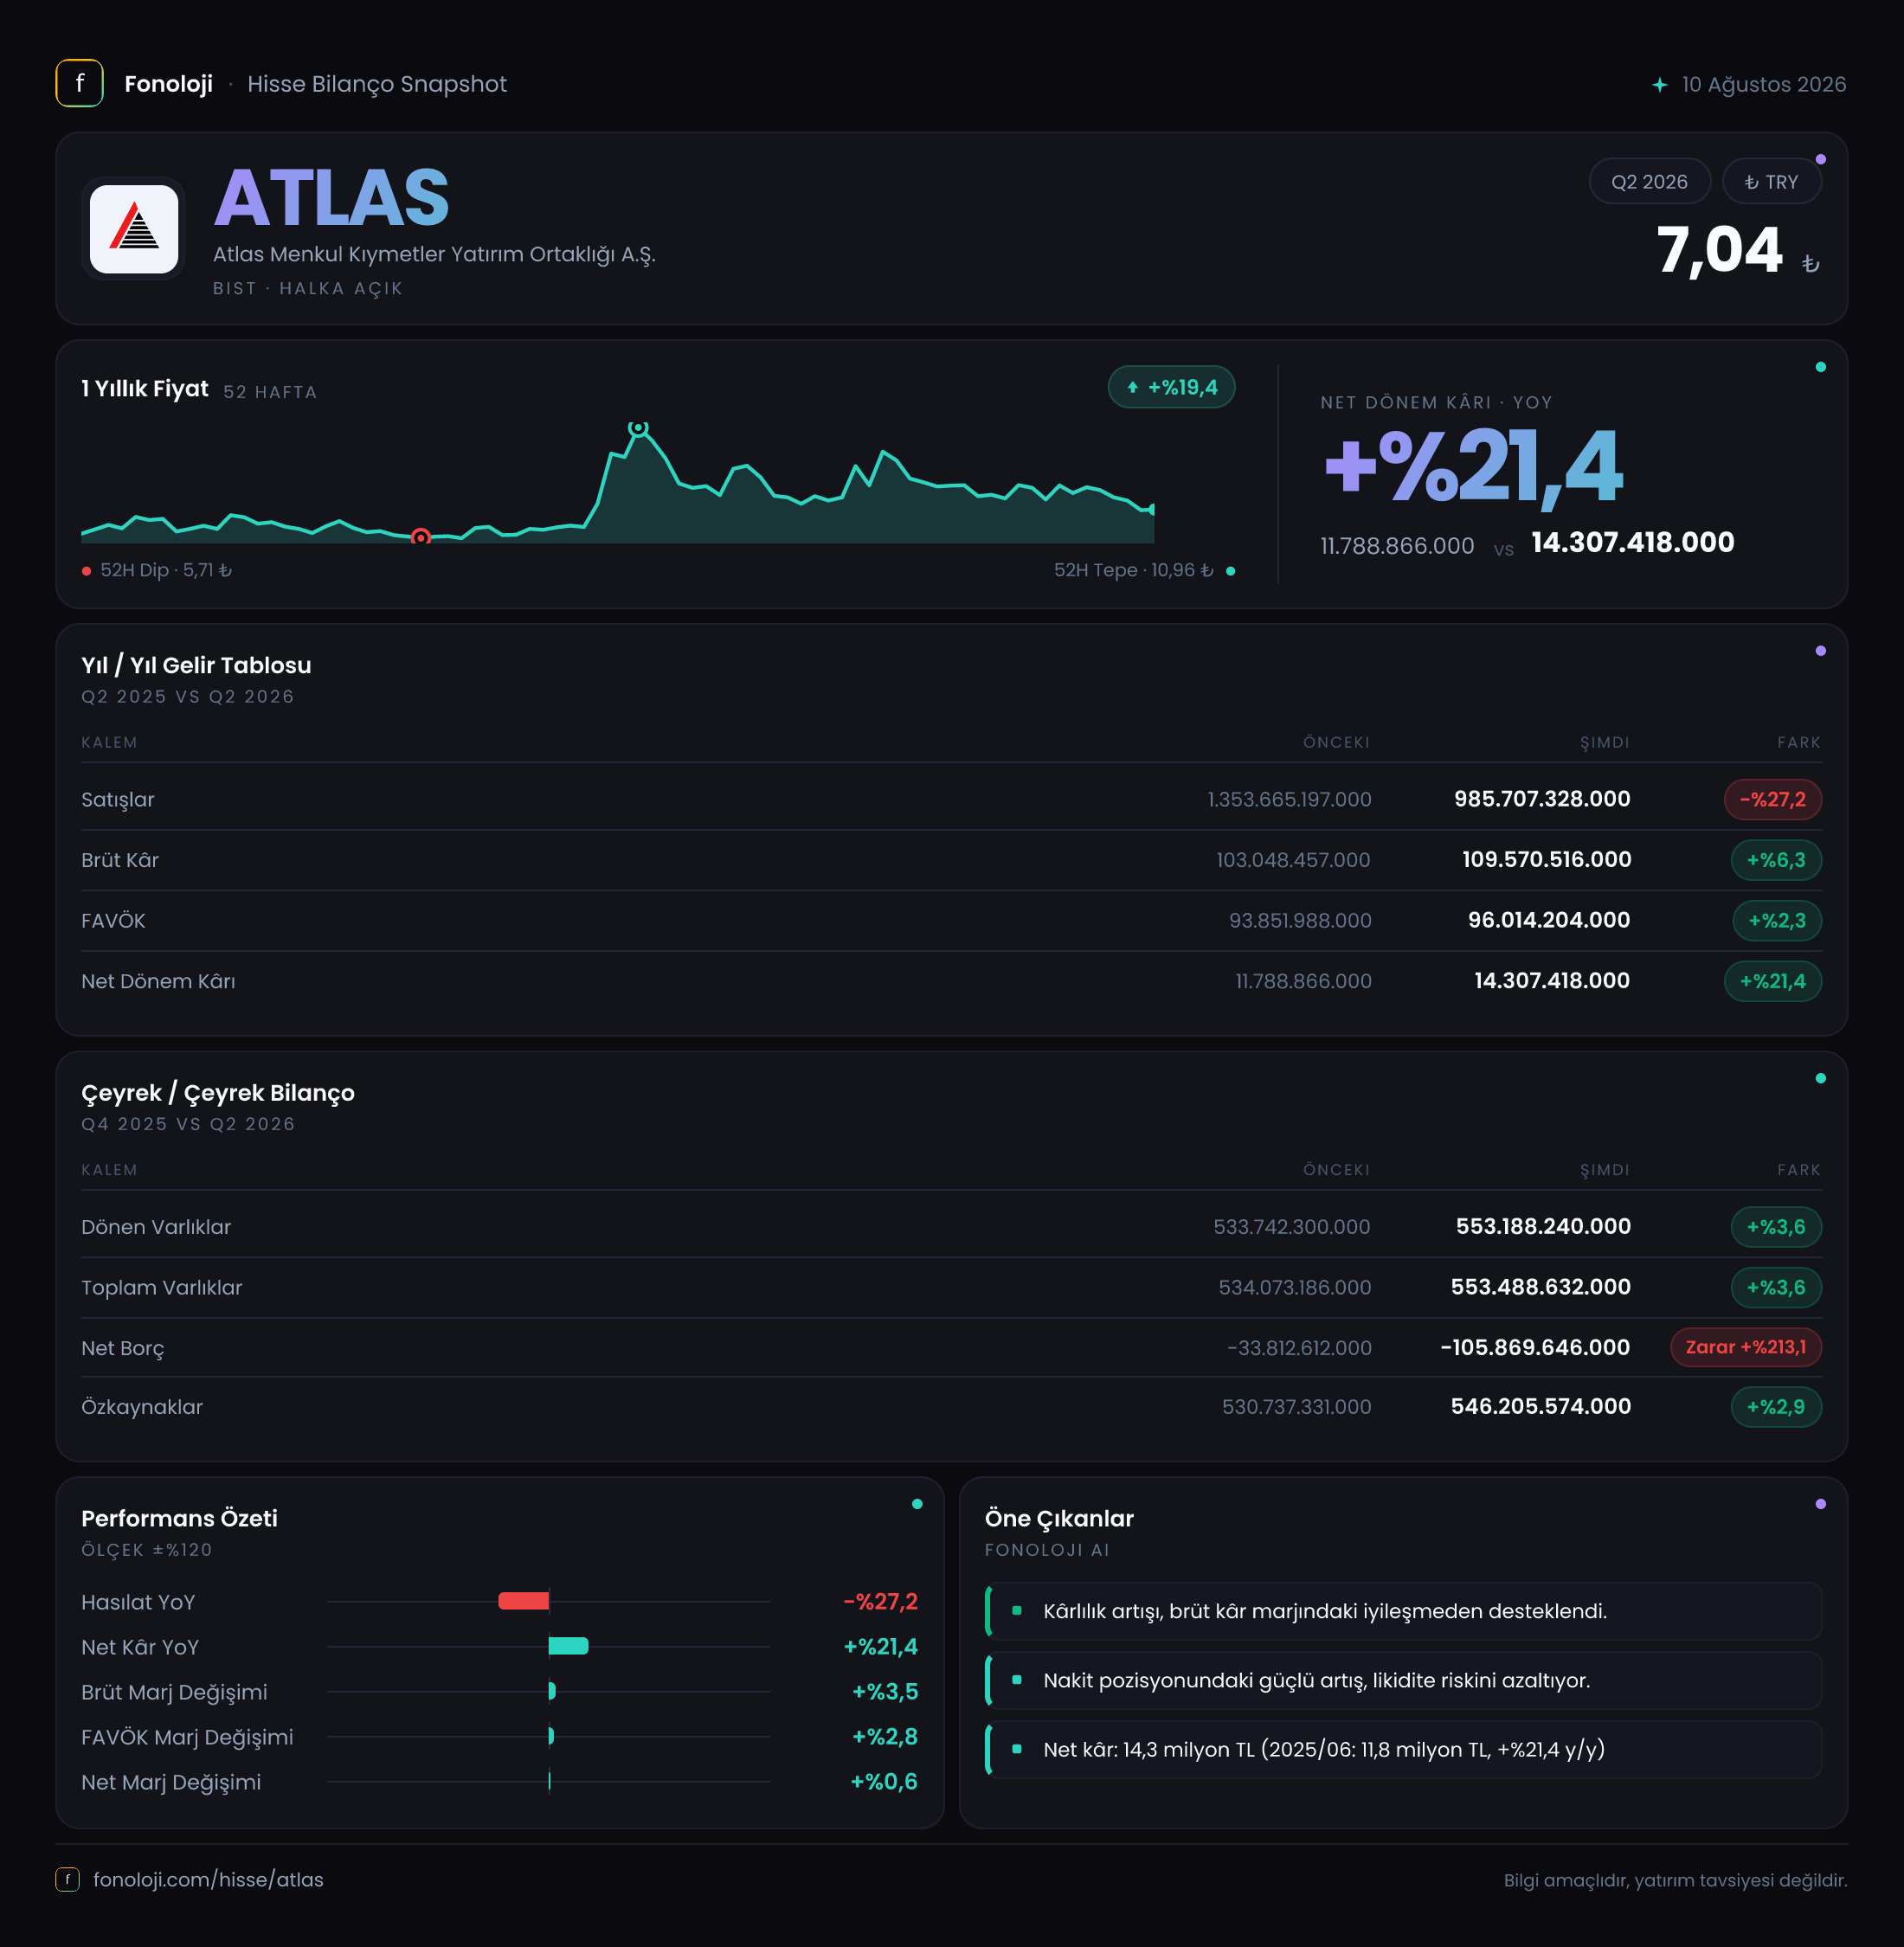Click the 52H Dip · 5,71 label
Screen dimensions: 1904x1947
tap(166, 570)
